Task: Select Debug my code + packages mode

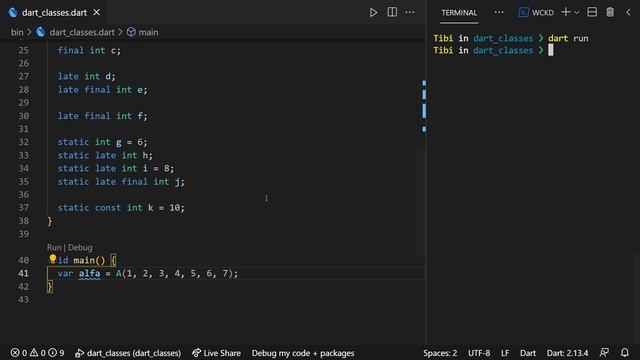Action: (303, 353)
